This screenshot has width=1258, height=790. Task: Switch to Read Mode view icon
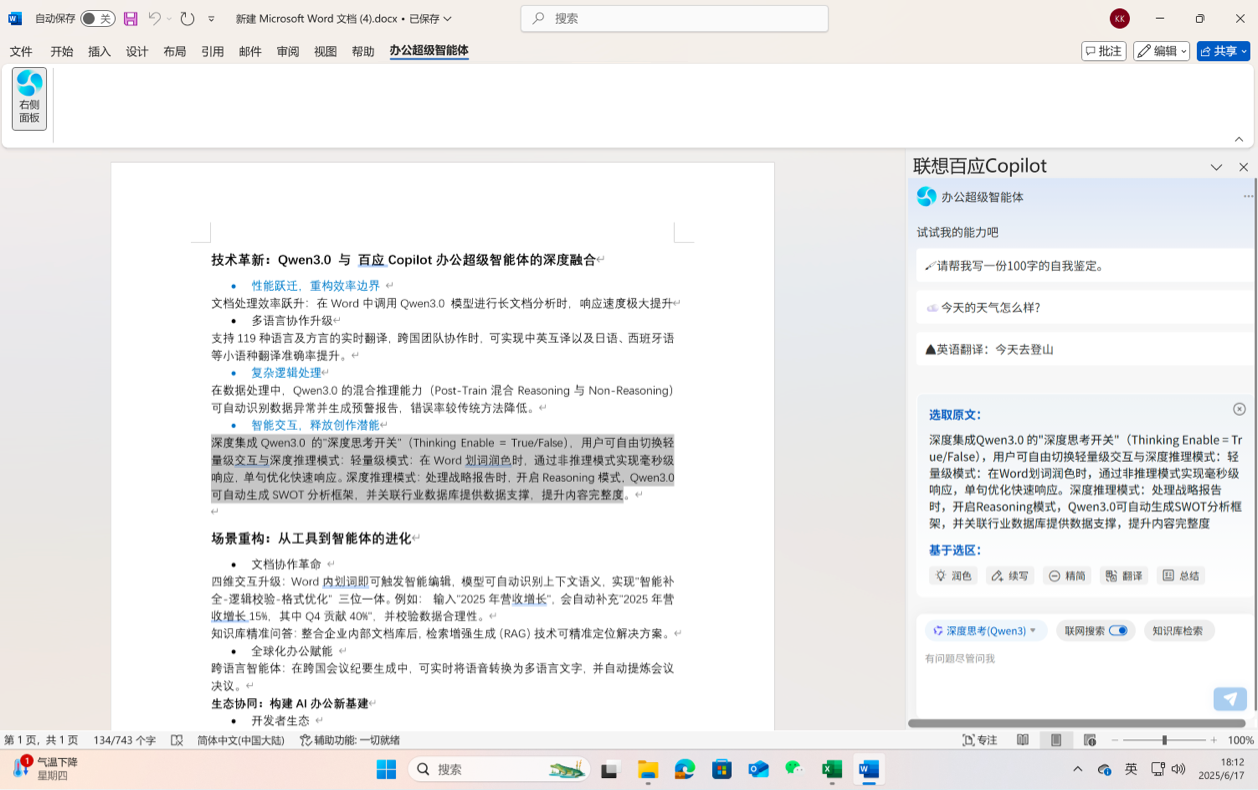(x=1023, y=740)
